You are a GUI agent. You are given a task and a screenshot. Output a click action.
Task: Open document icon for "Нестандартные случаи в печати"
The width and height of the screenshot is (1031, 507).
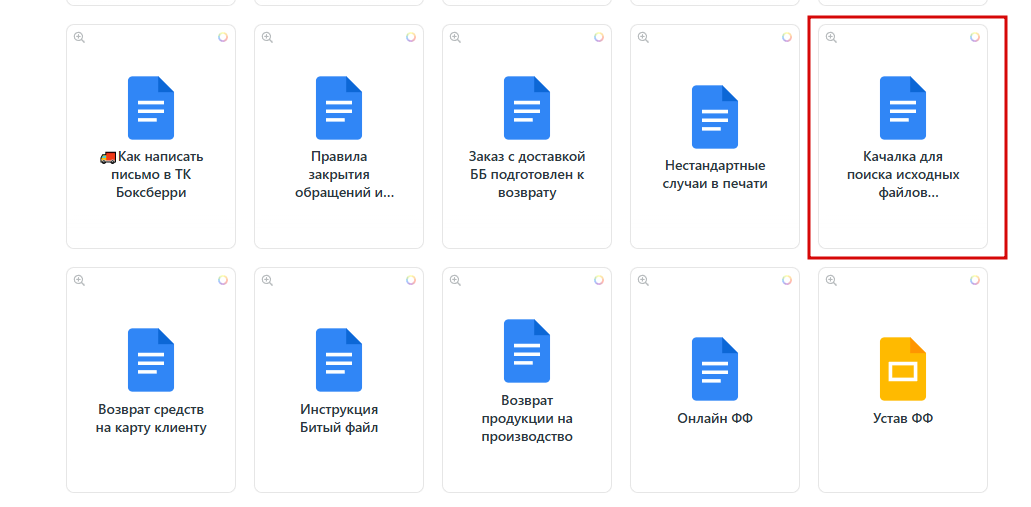715,116
